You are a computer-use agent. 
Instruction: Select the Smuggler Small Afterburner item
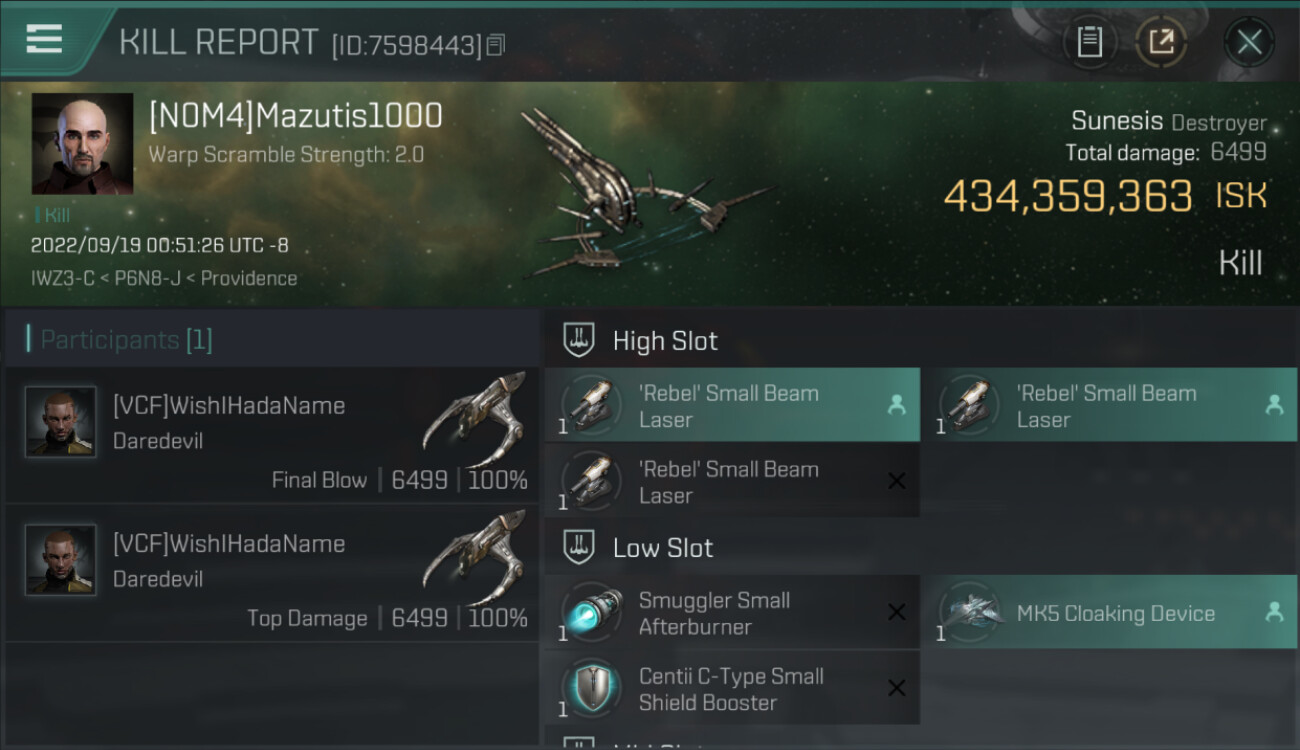coord(732,613)
